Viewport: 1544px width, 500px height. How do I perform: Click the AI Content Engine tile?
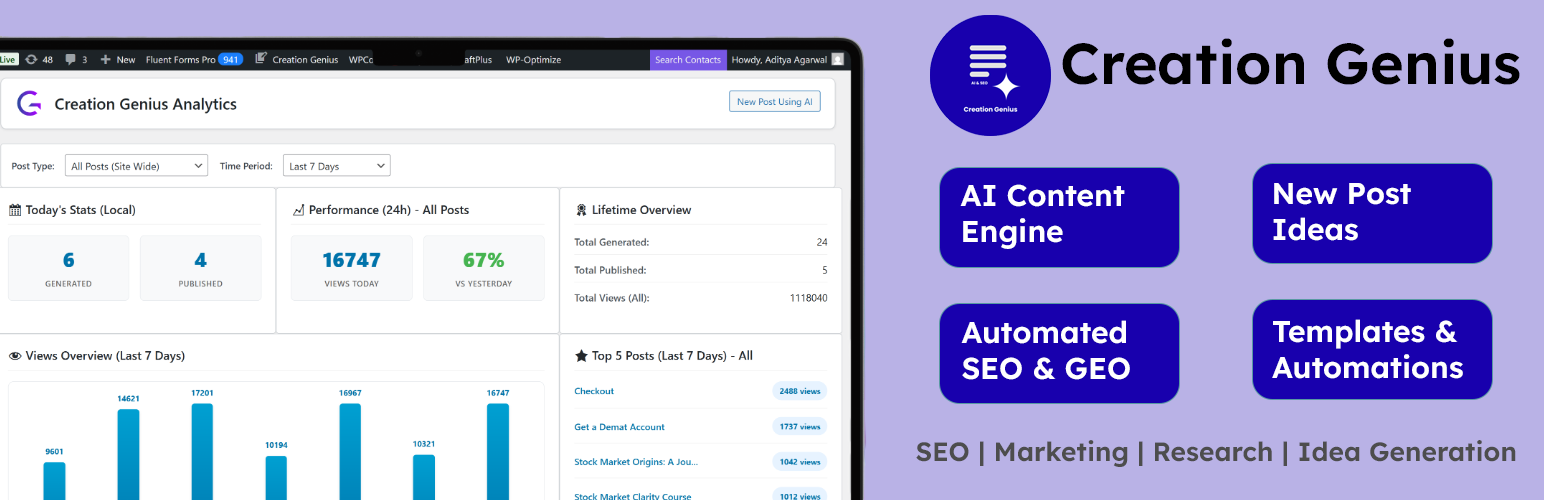coord(1059,217)
